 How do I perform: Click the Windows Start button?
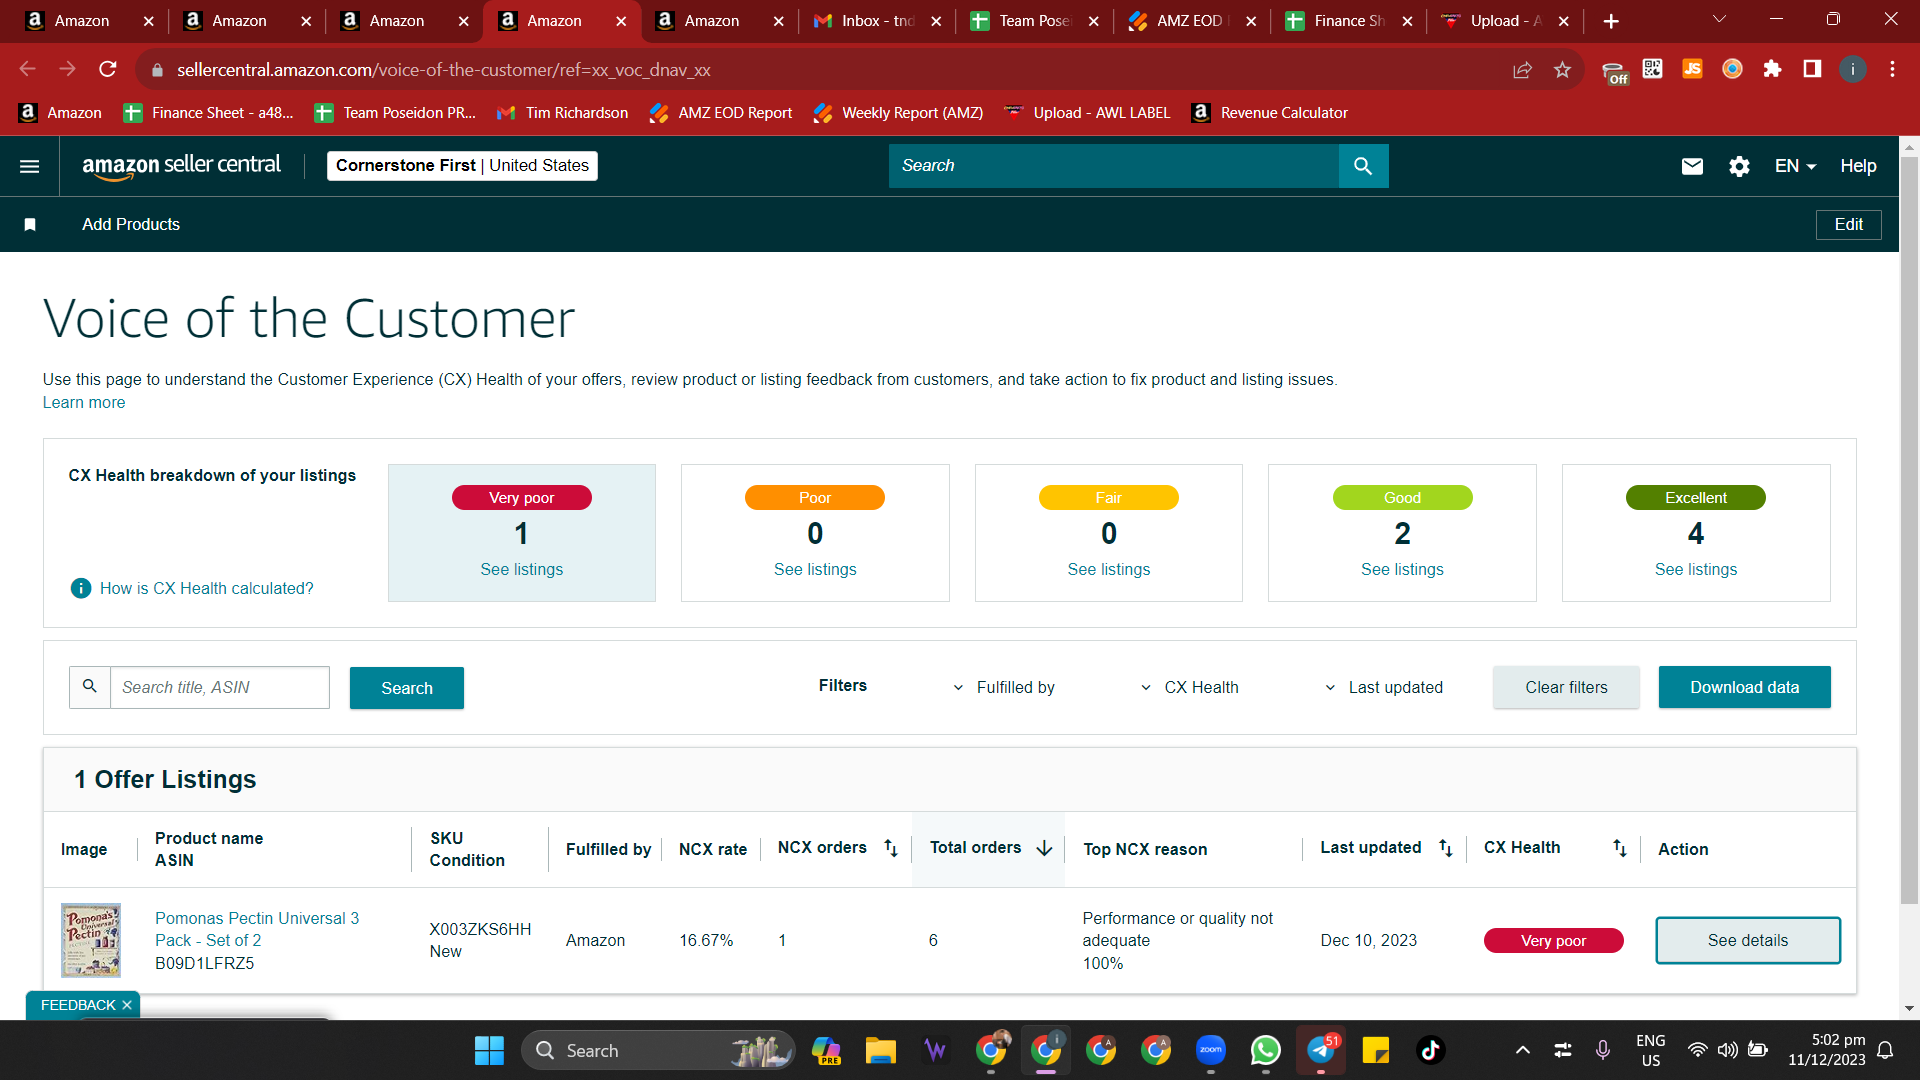click(x=489, y=1050)
